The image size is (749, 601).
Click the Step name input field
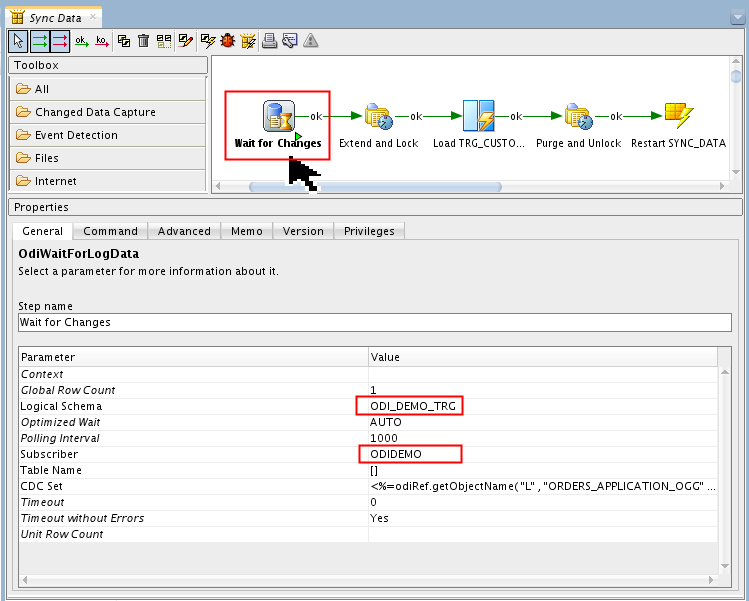[375, 322]
